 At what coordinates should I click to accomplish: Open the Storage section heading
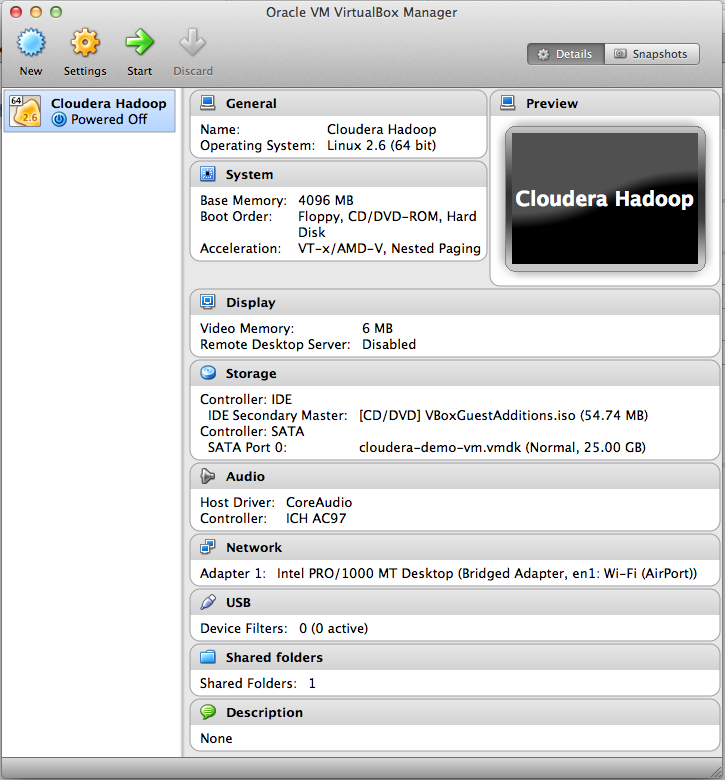(251, 374)
